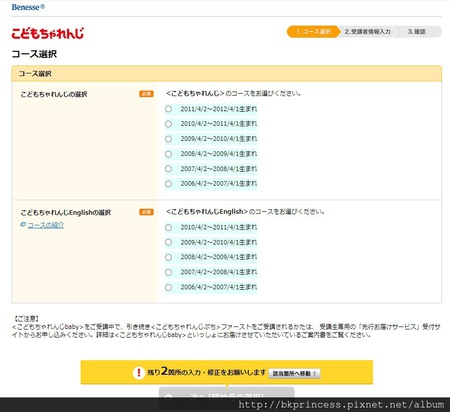450x412 pixels.
Task: Choose 2006/4/2~2007/4/1 radio in English course section
Action: click(168, 287)
